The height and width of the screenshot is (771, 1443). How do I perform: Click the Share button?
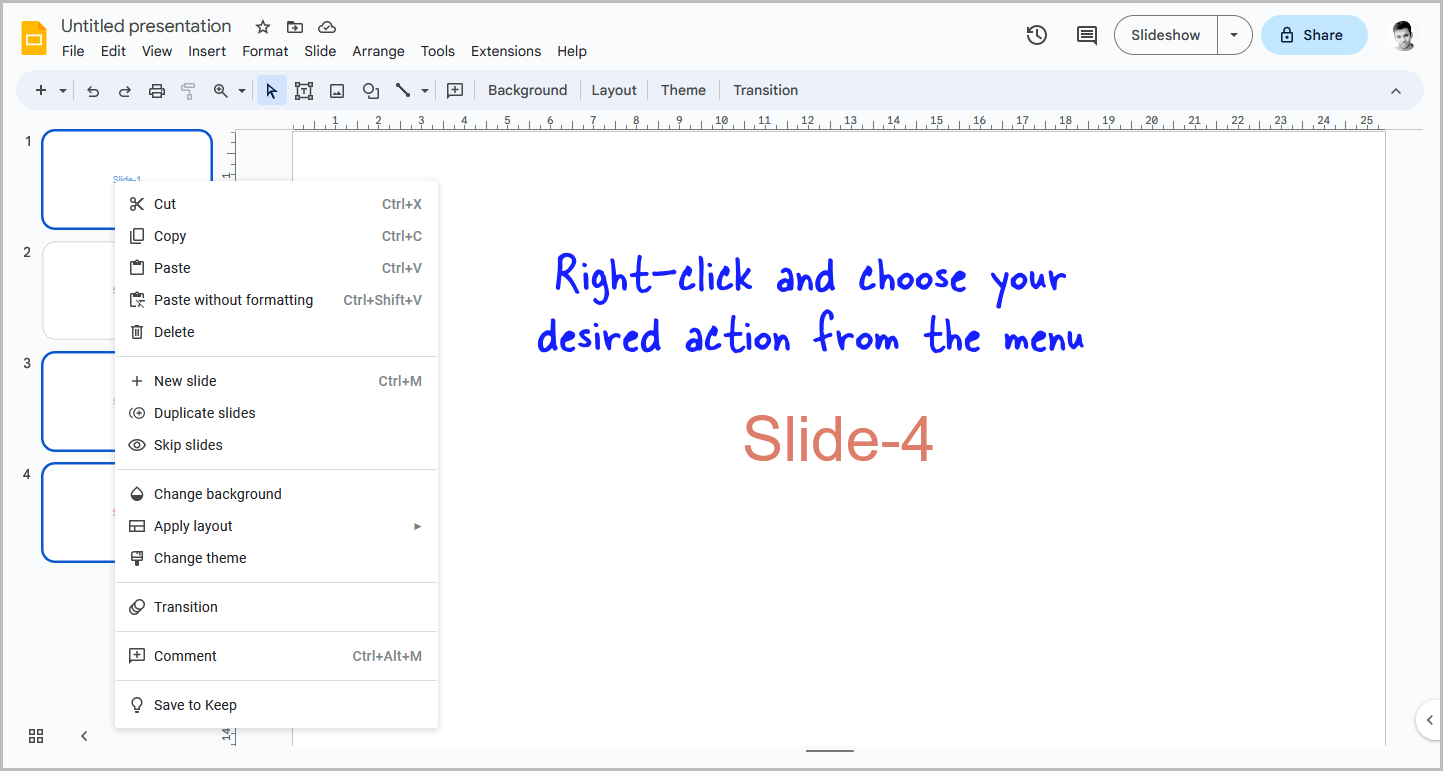tap(1313, 34)
